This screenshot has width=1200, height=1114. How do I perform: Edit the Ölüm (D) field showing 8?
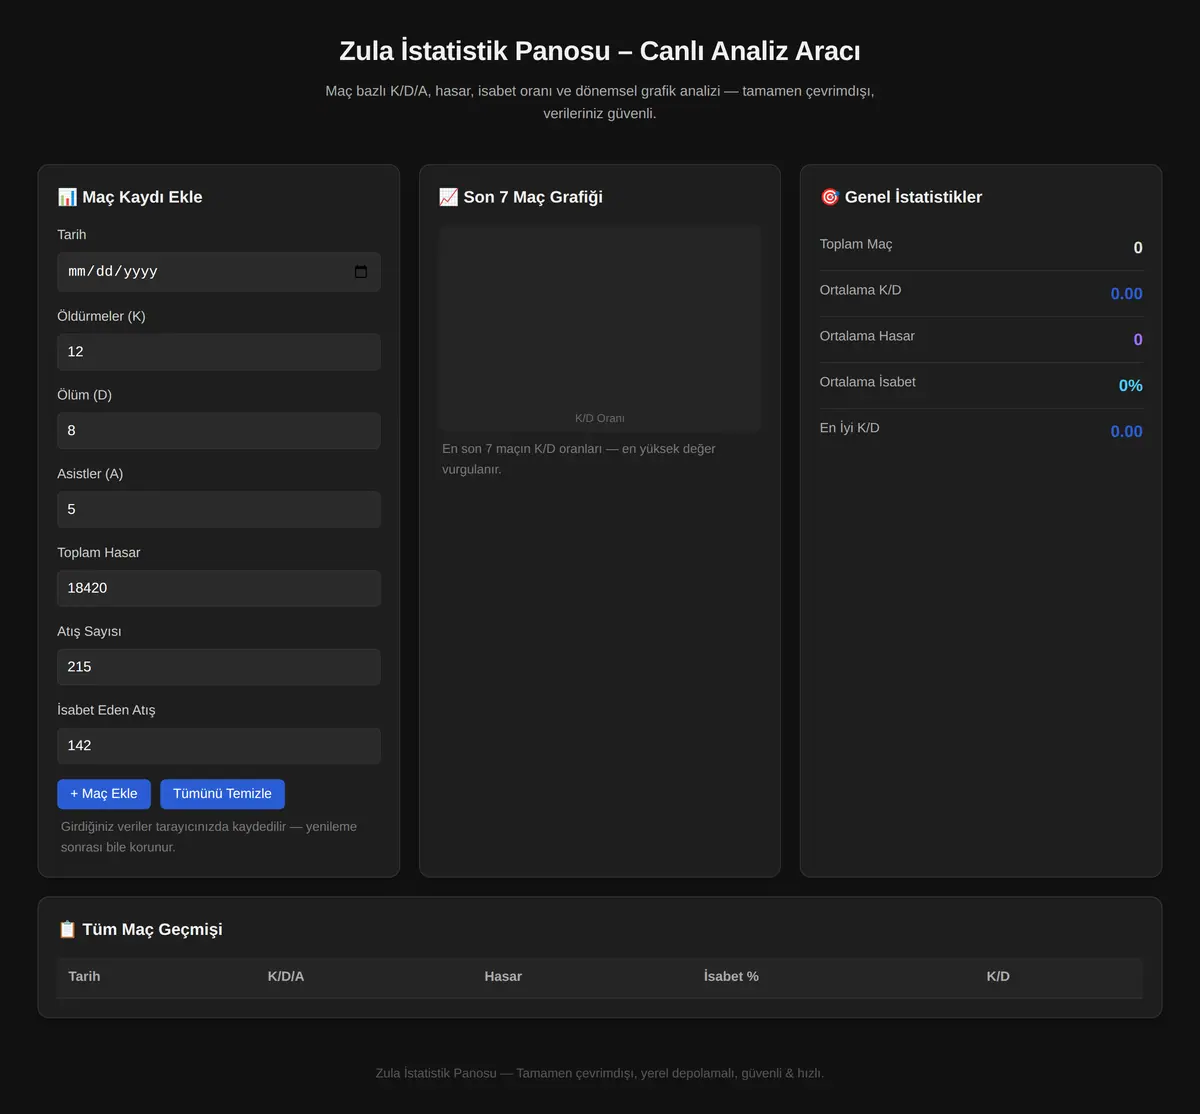[219, 431]
